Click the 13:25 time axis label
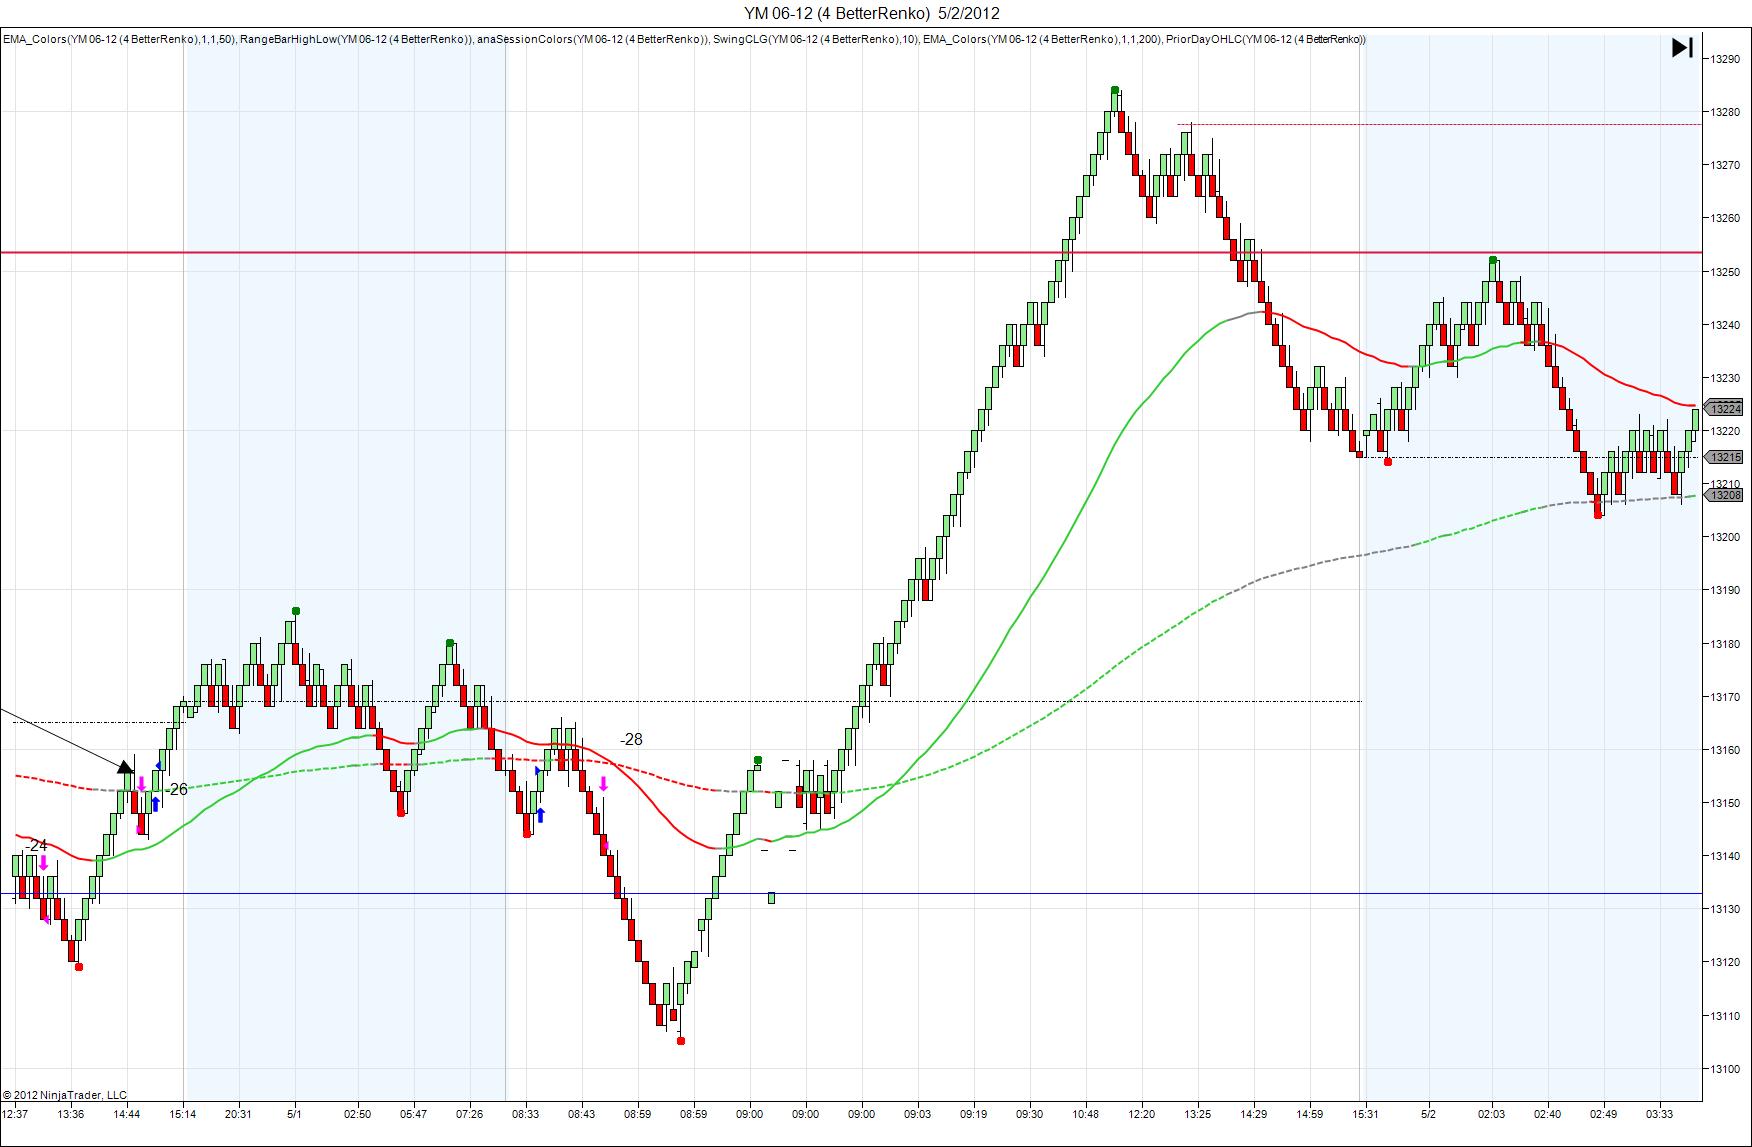The width and height of the screenshot is (1752, 1147). point(1197,1114)
